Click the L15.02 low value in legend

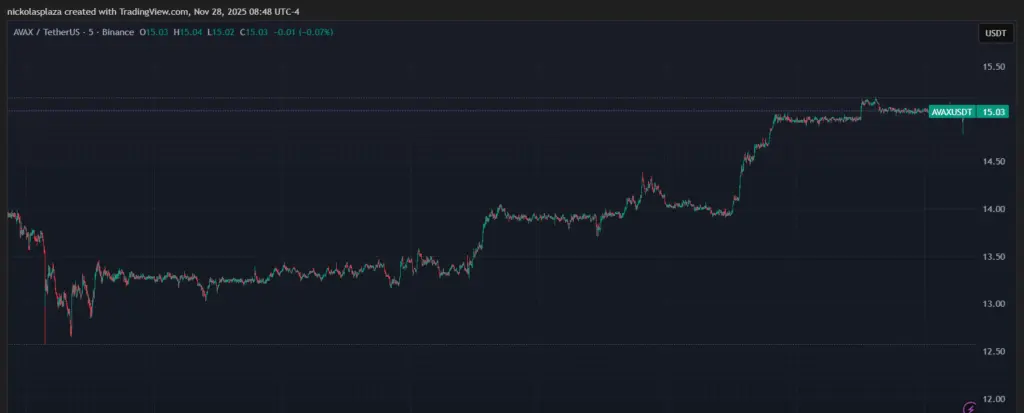[221, 32]
